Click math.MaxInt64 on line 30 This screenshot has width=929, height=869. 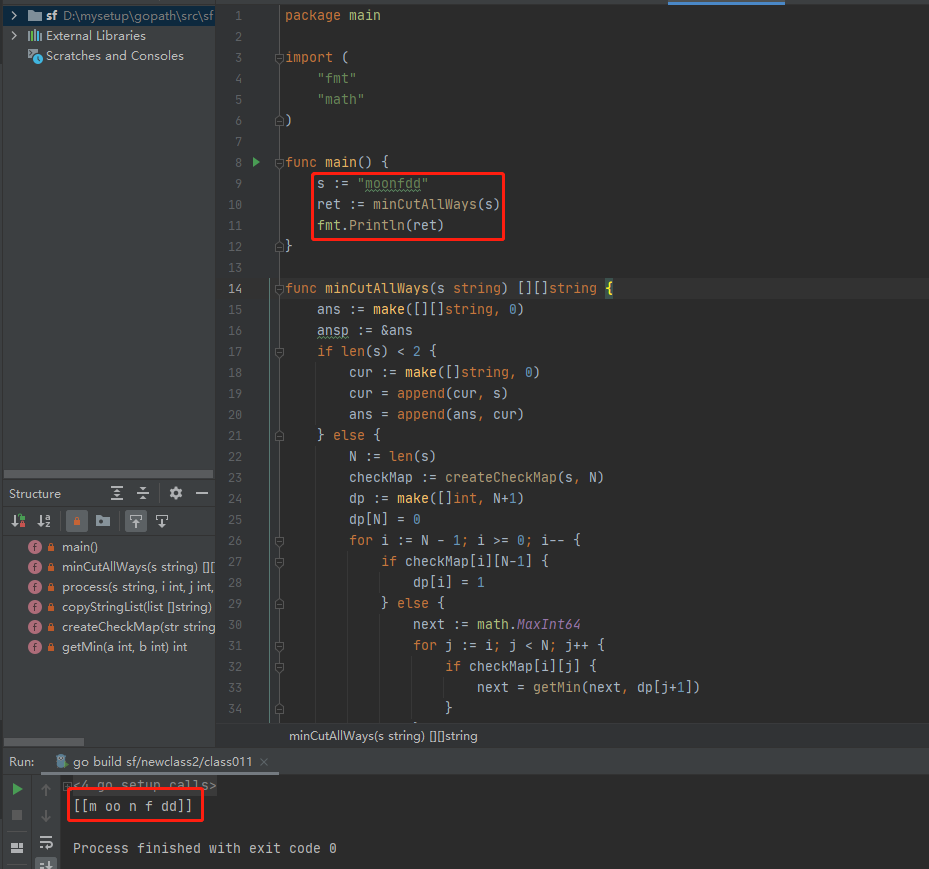tap(528, 624)
